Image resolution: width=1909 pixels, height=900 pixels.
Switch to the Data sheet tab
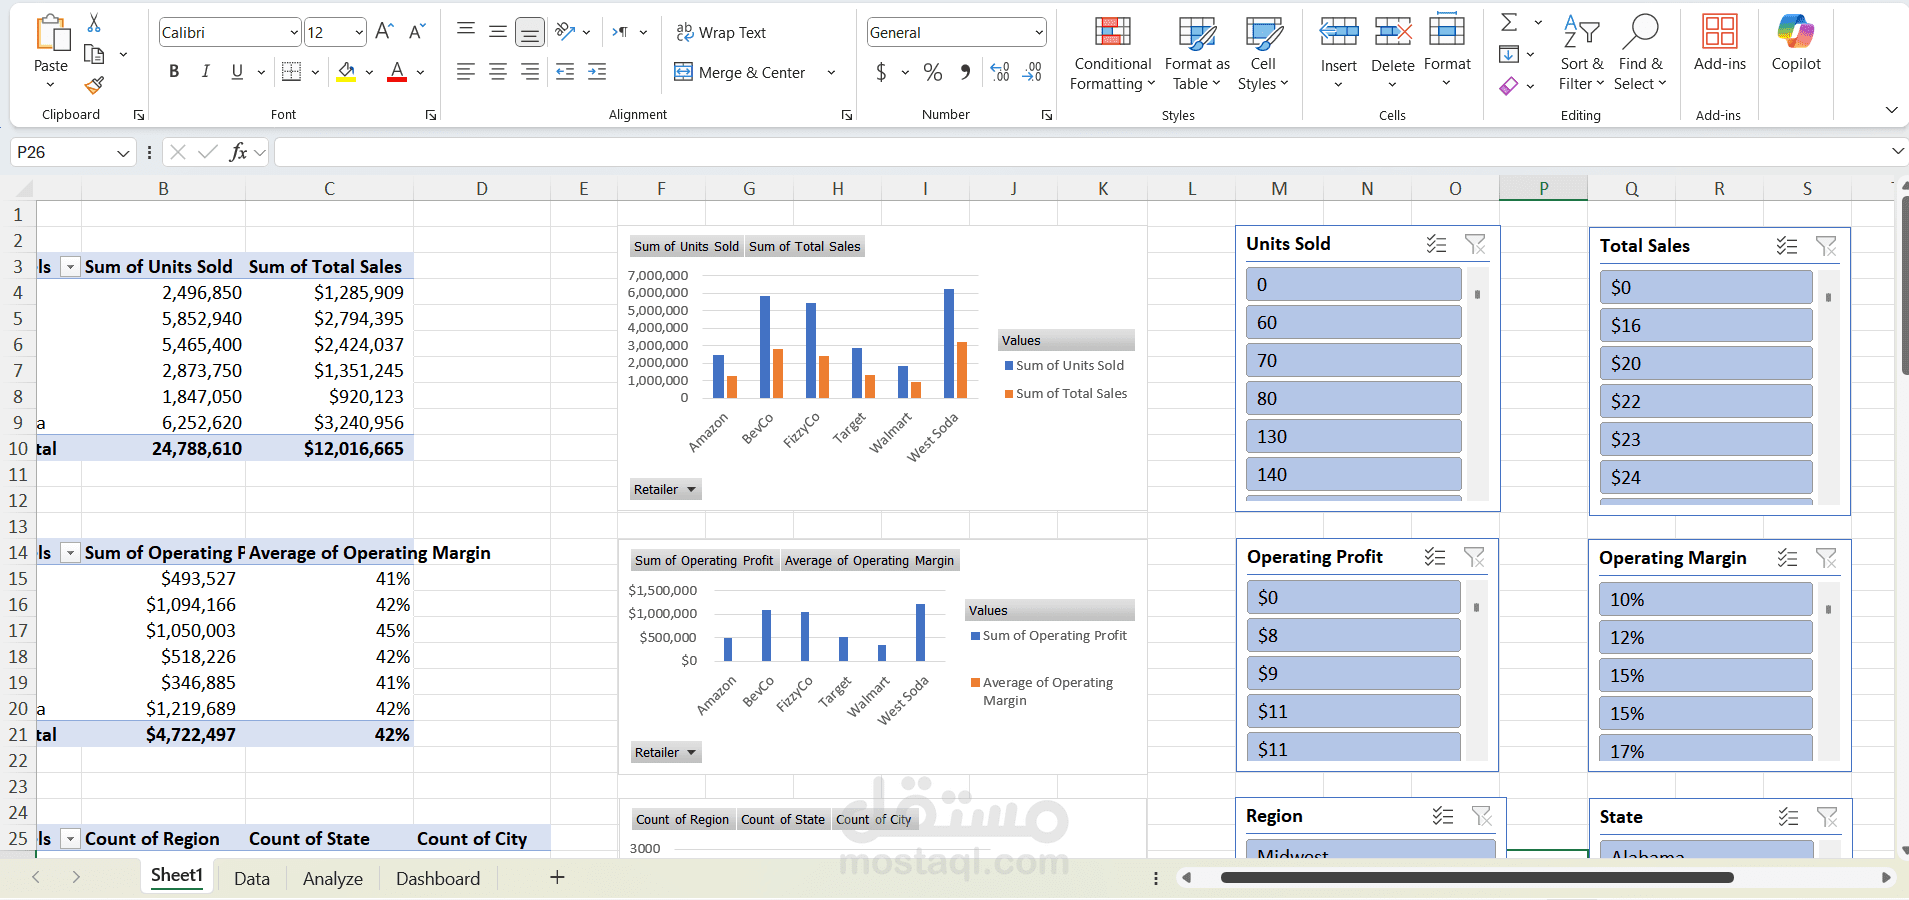[x=252, y=879]
